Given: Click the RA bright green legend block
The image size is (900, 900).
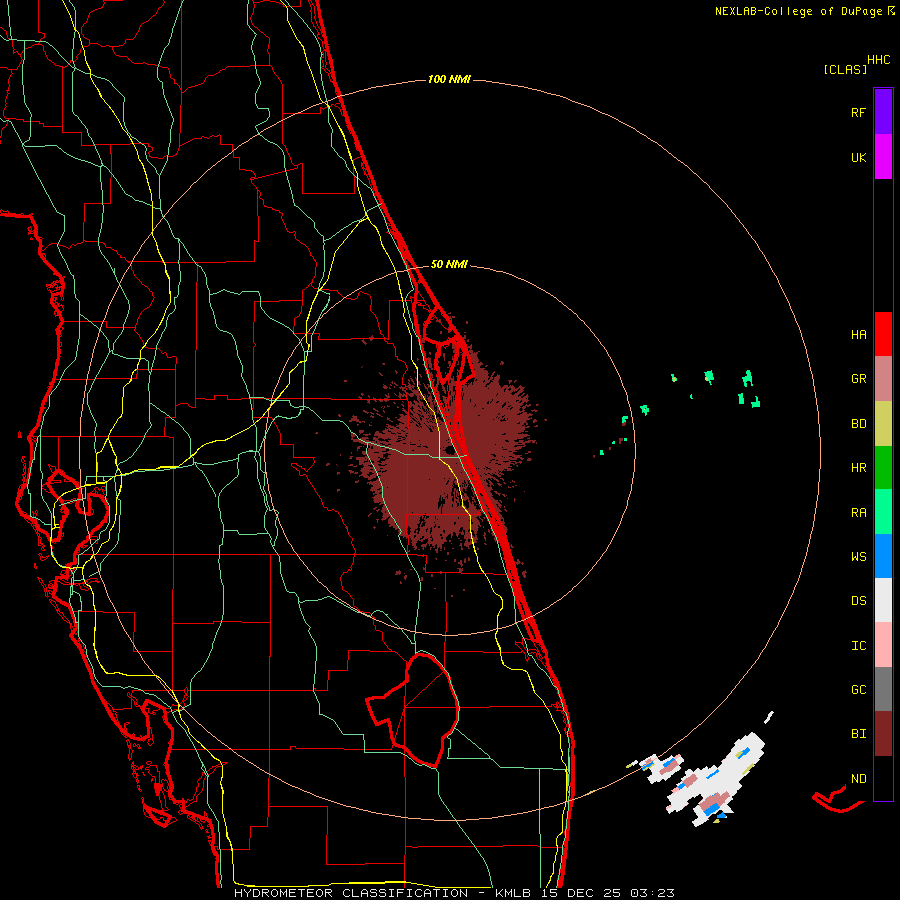Looking at the screenshot, I should click(x=883, y=512).
